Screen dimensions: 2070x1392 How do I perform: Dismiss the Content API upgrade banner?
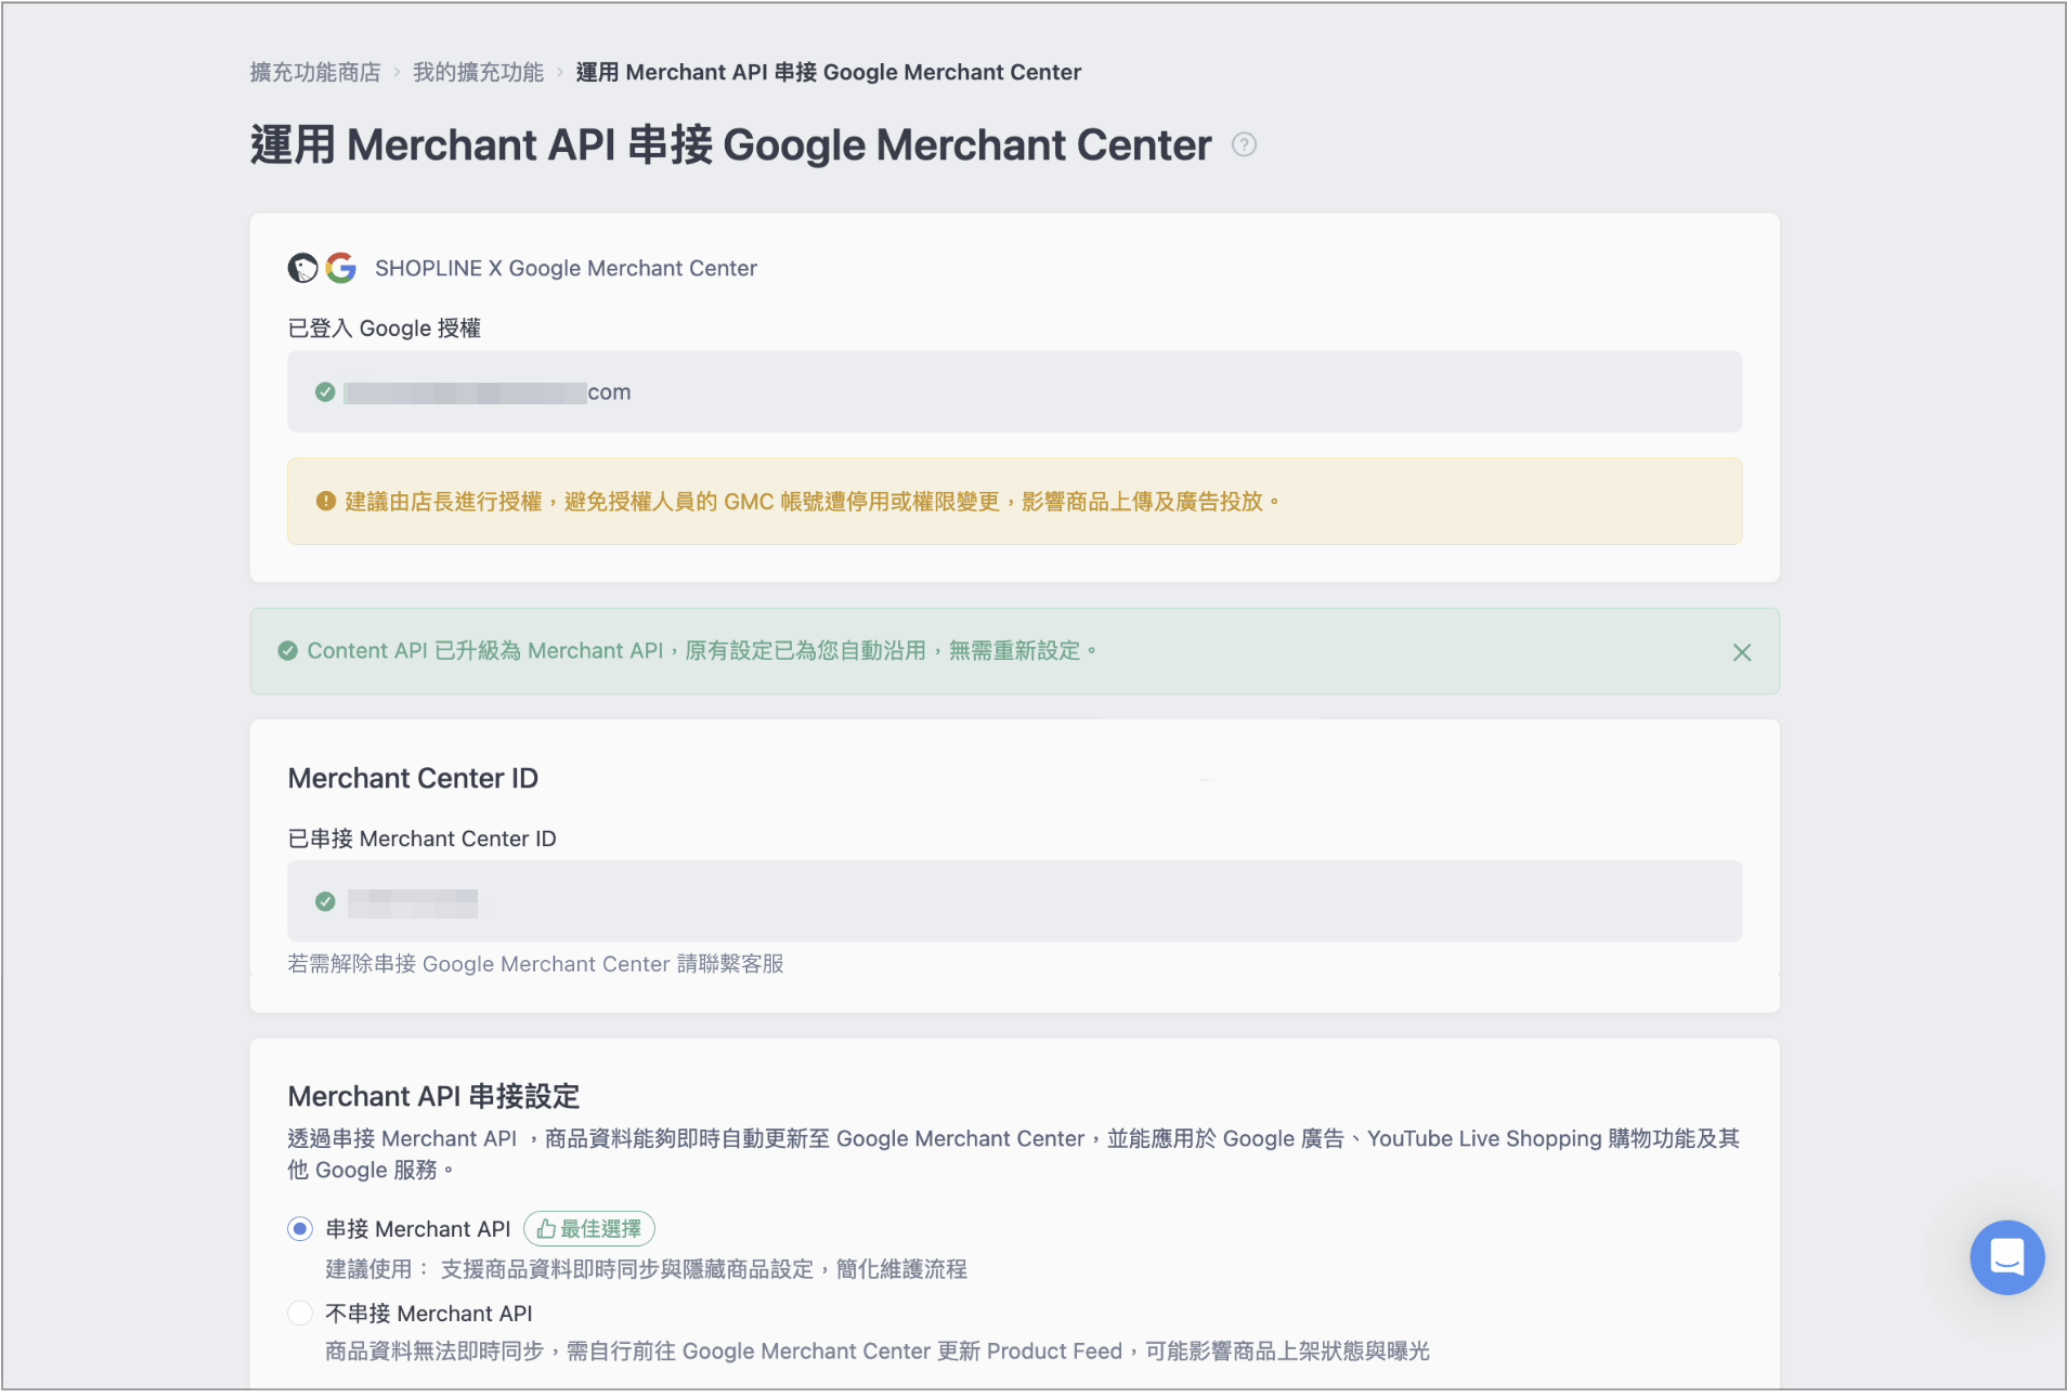[1741, 652]
